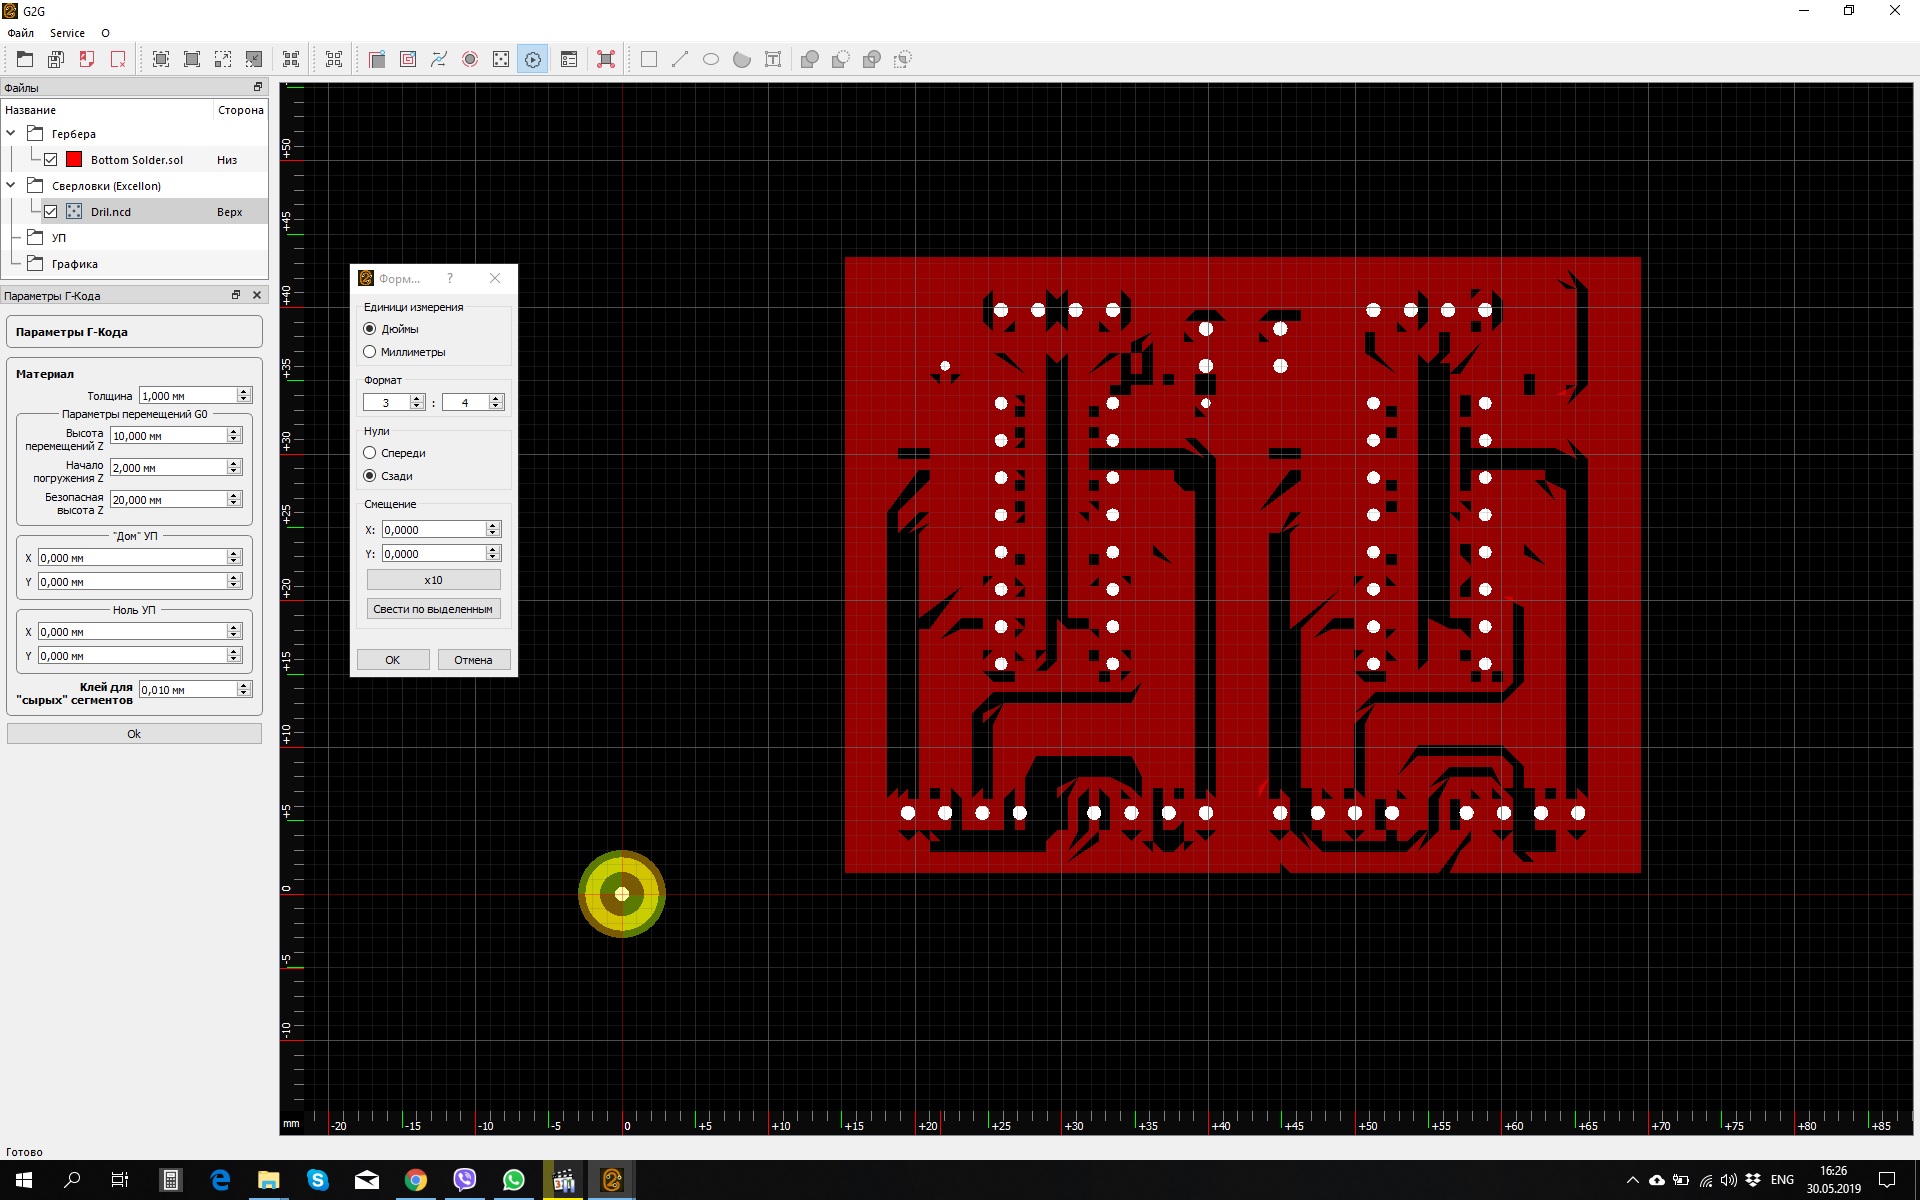Click the save all files icon
The height and width of the screenshot is (1200, 1920).
point(56,59)
